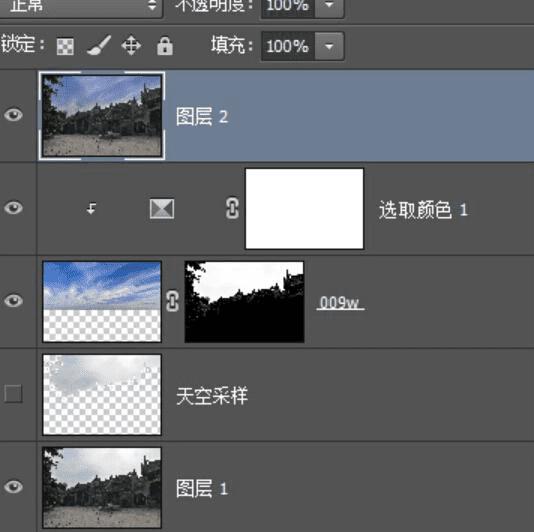Click lock all padlock icon
The image size is (534, 532).
(165, 46)
